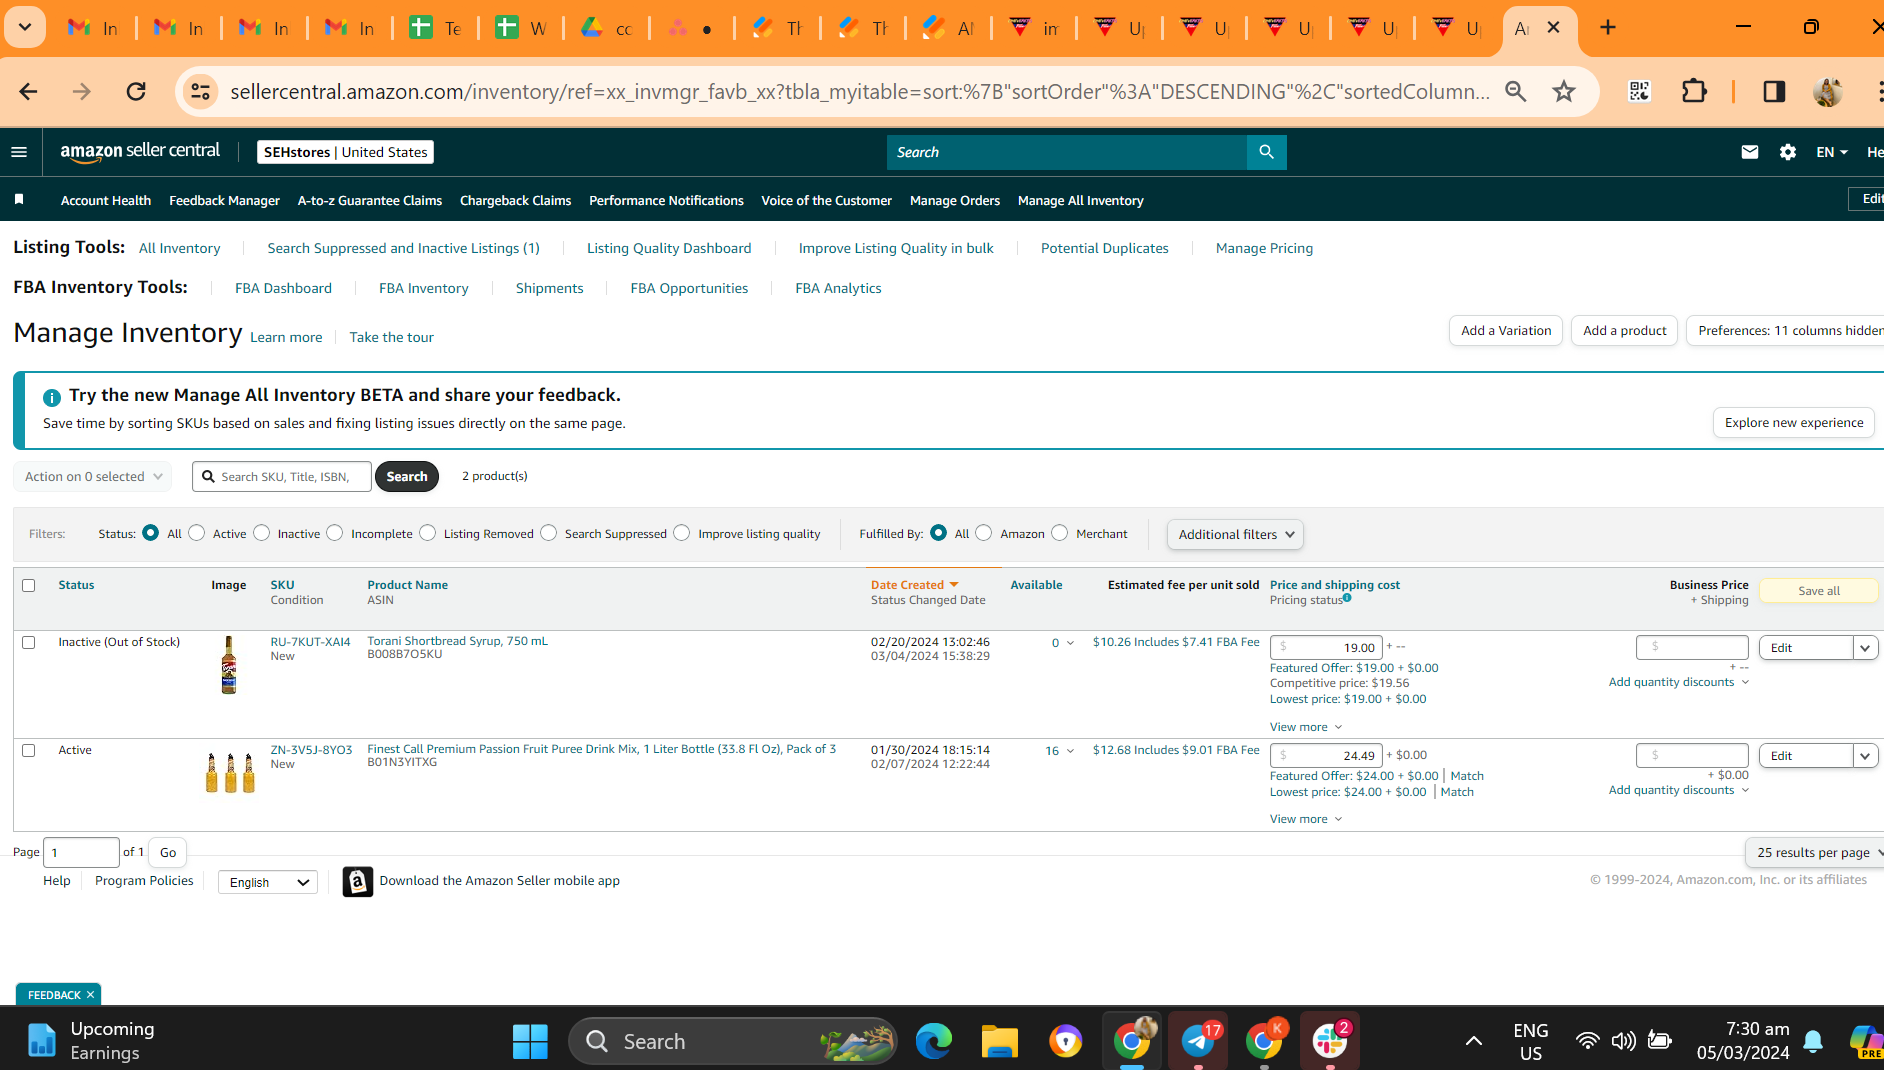Expand Add quantity discounts for Finest Call row

click(1678, 790)
